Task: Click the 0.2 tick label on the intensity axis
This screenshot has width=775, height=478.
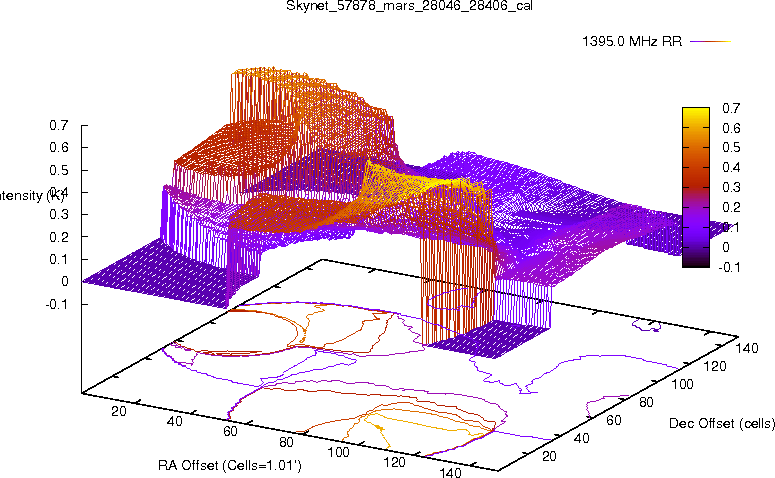Action: pos(58,237)
